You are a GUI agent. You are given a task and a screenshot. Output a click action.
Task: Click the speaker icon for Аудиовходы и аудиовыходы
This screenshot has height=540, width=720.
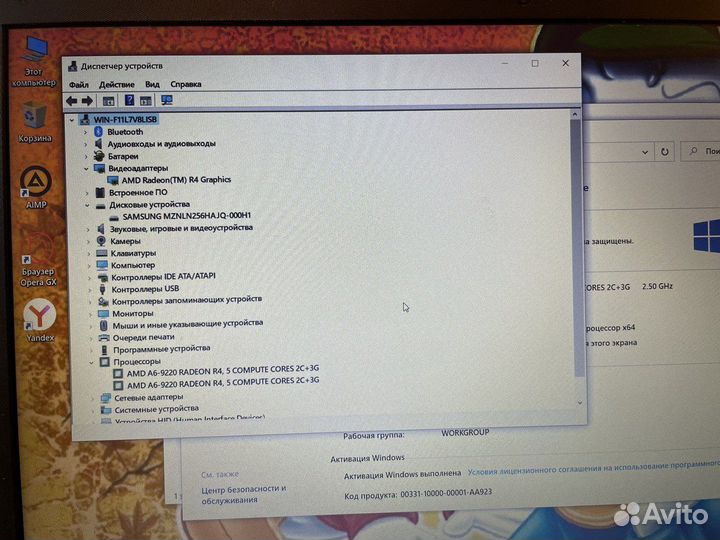coord(98,144)
